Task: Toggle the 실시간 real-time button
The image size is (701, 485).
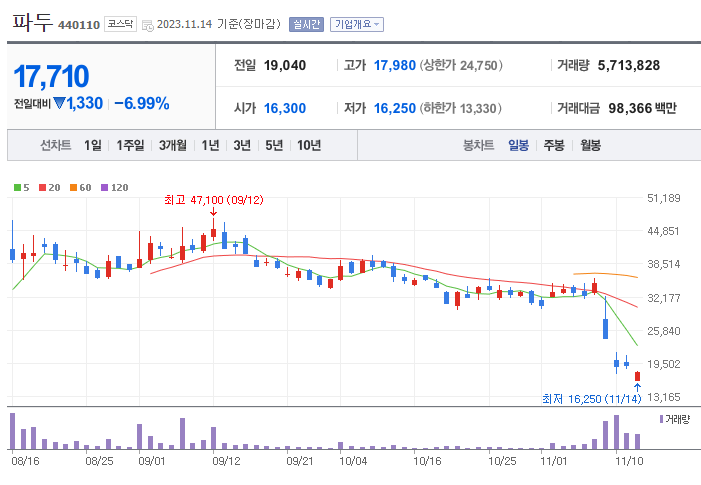Action: click(306, 24)
